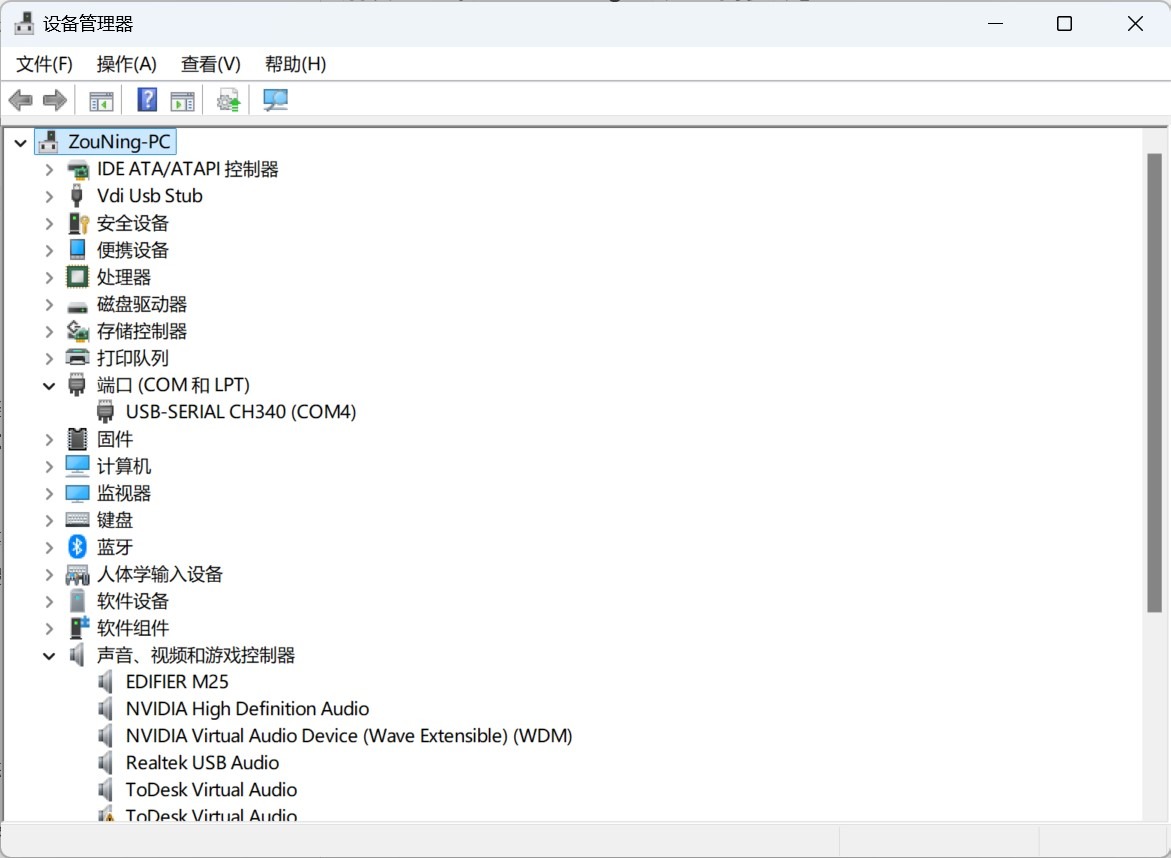Collapse the ZouNing-PC root node
1171x858 pixels.
click(20, 142)
